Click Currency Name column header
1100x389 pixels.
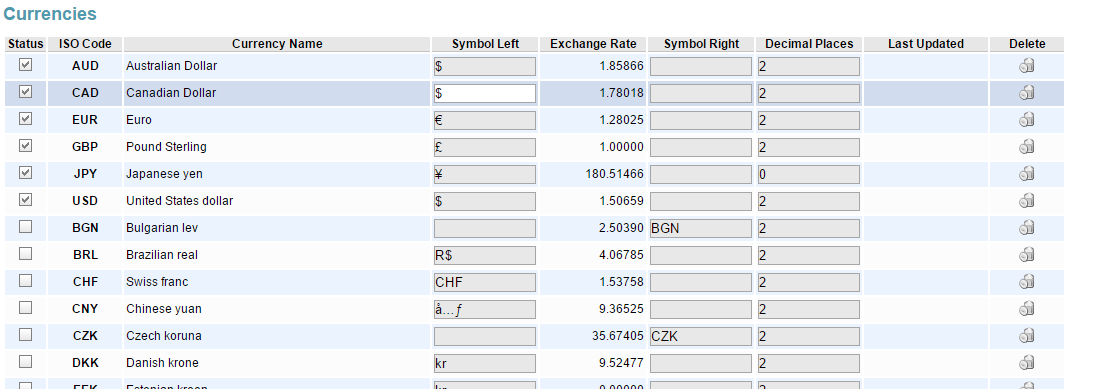pos(277,43)
